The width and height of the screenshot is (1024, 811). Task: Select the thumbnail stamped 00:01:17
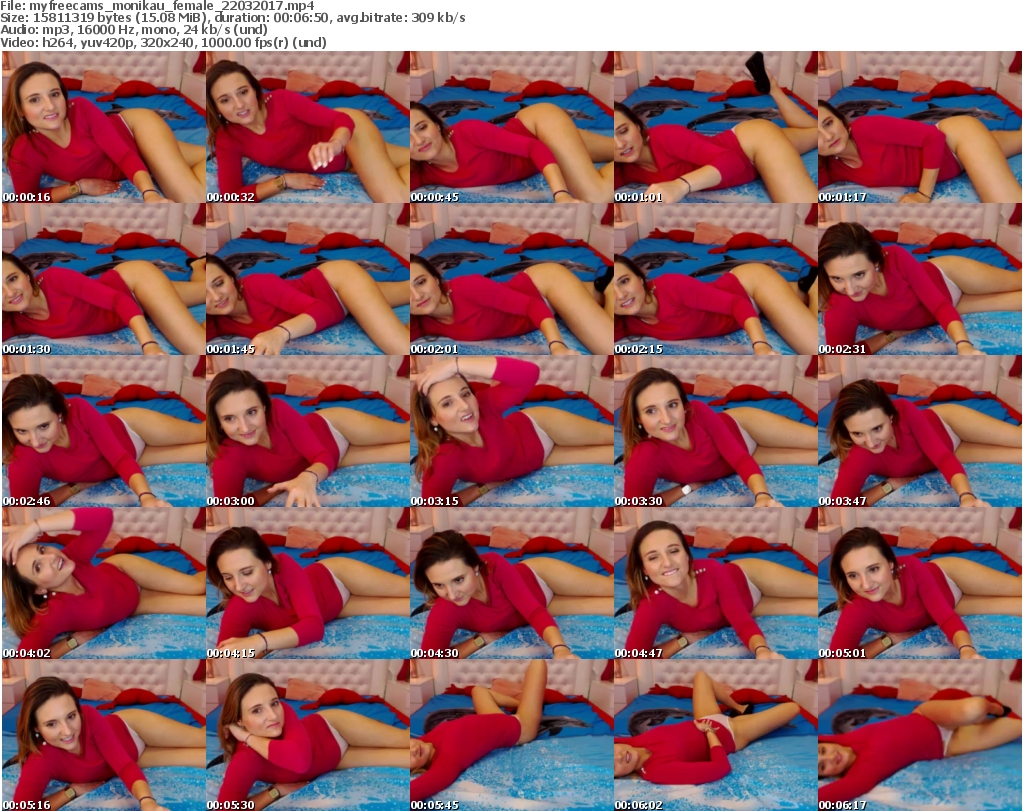tap(920, 127)
